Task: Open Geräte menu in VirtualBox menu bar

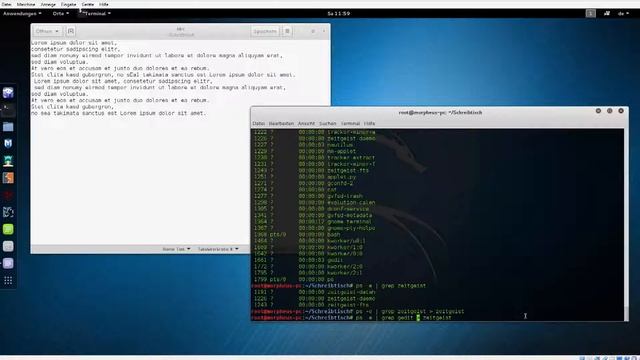Action: pos(87,4)
